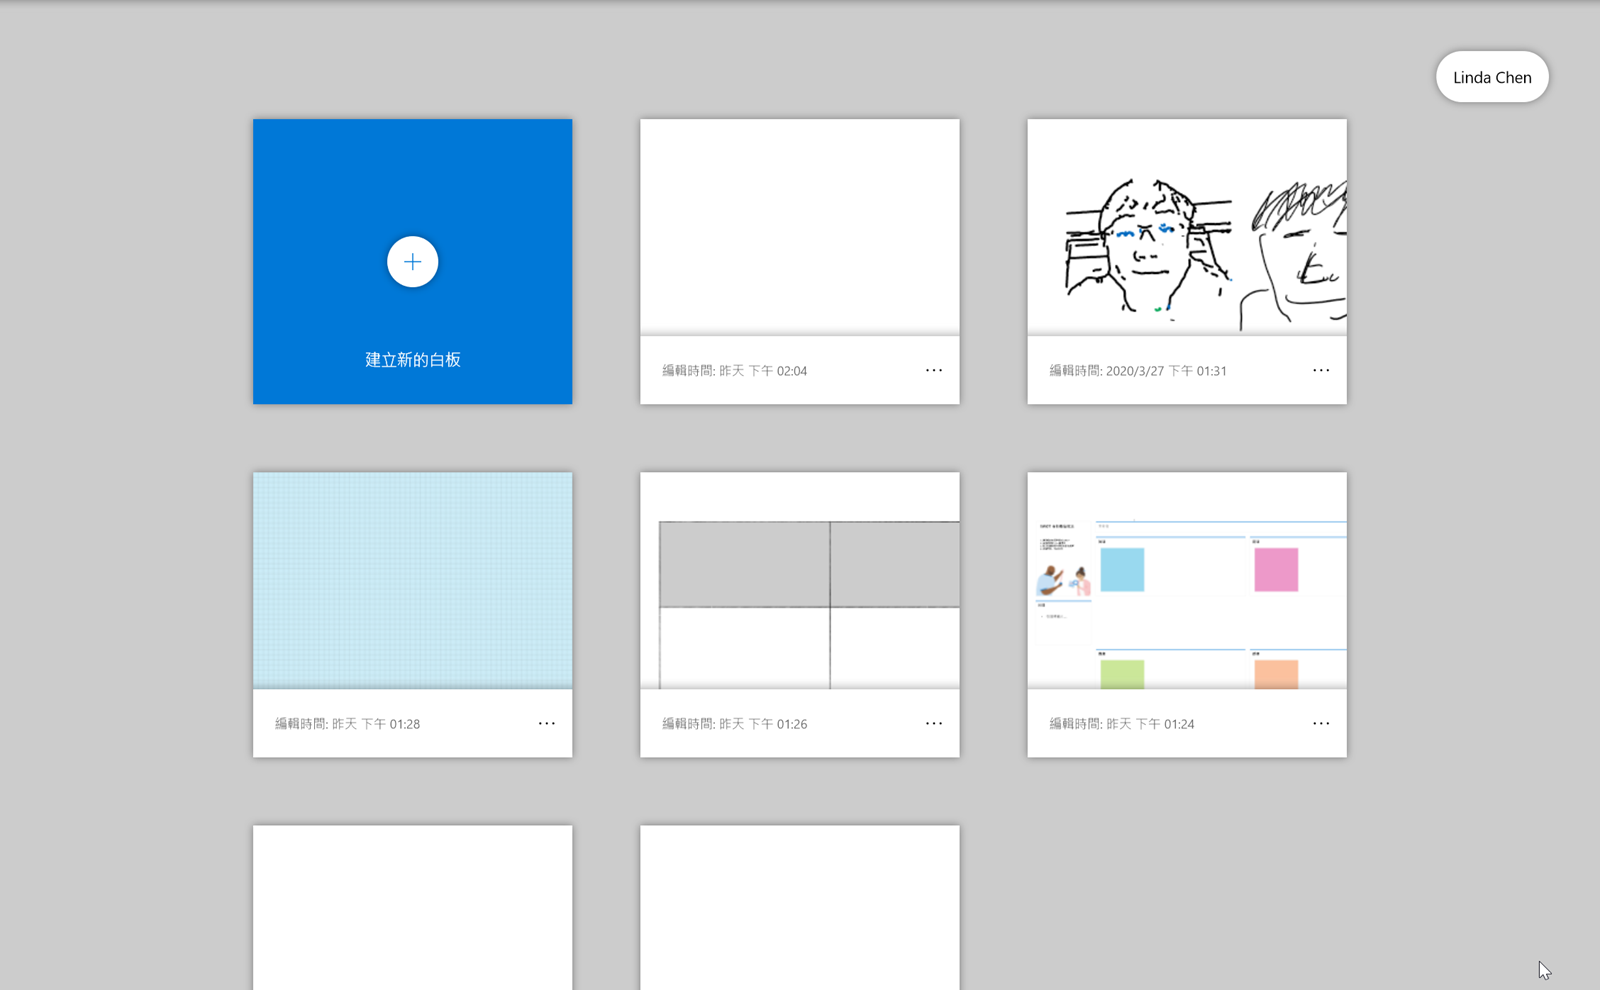Show the ellipsis menu for 下午 01:28 board
The image size is (1600, 990).
click(546, 723)
